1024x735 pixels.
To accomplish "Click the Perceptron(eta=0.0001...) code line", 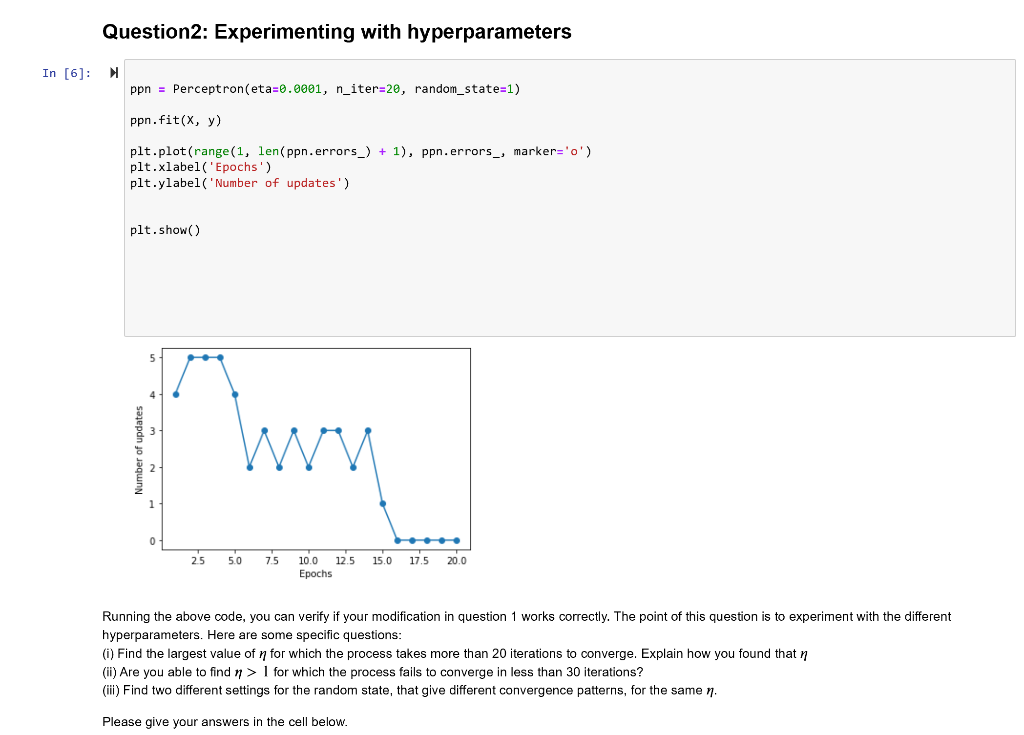I will (x=325, y=89).
